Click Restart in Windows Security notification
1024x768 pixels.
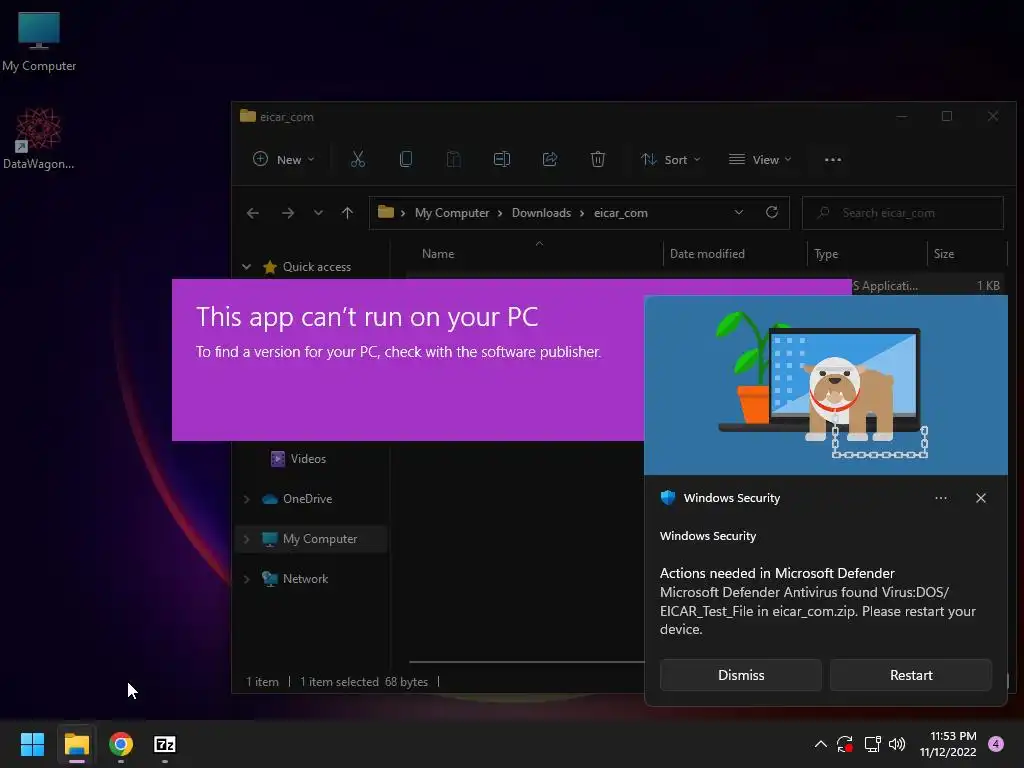click(911, 675)
